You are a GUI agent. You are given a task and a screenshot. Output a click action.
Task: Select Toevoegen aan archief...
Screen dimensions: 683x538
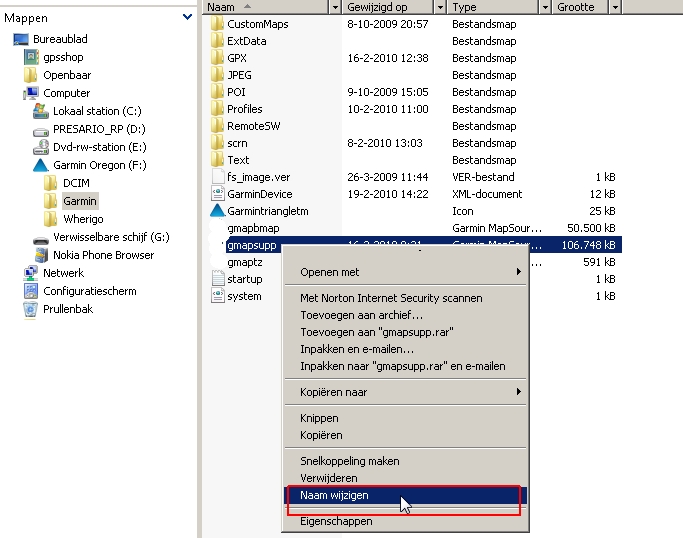point(405,315)
